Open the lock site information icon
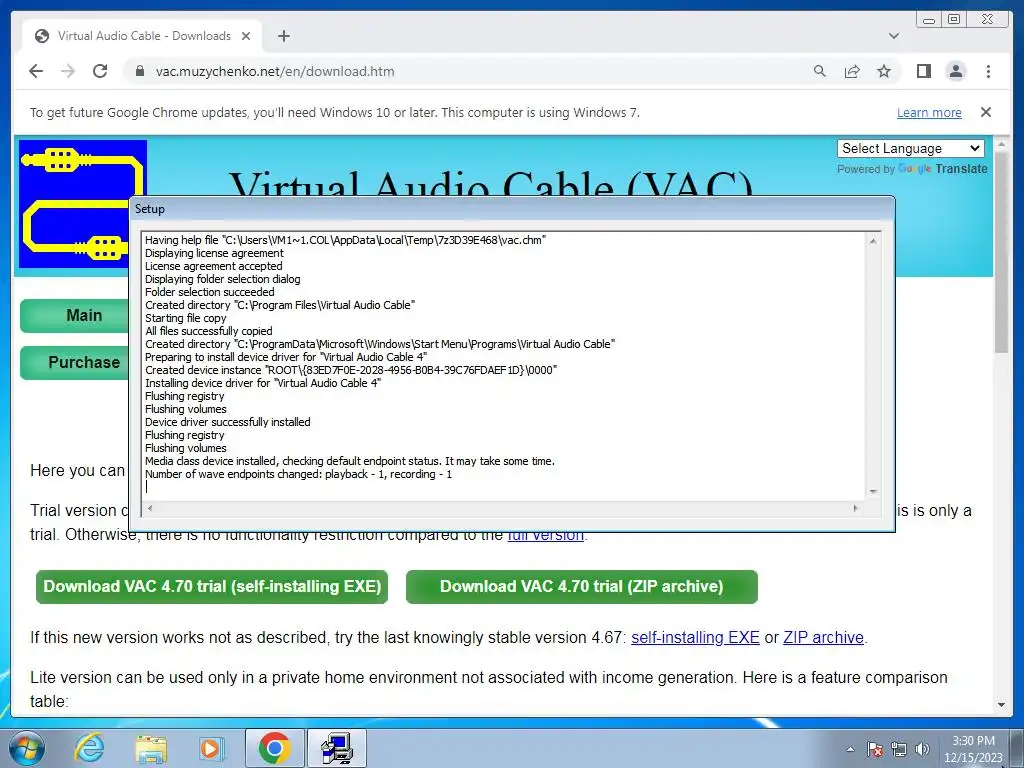The height and width of the screenshot is (768, 1024). click(139, 71)
